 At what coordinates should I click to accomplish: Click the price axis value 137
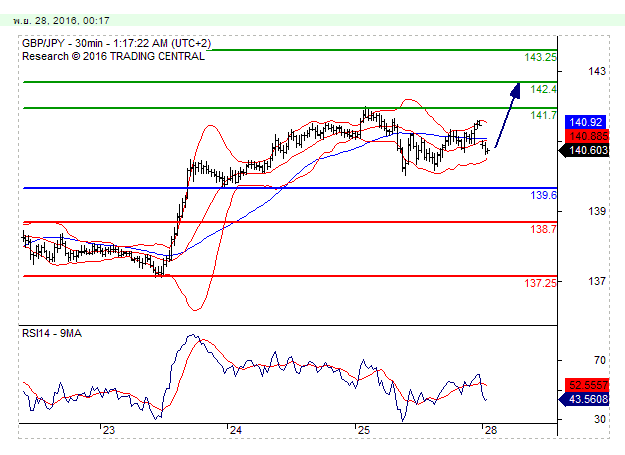coord(597,282)
